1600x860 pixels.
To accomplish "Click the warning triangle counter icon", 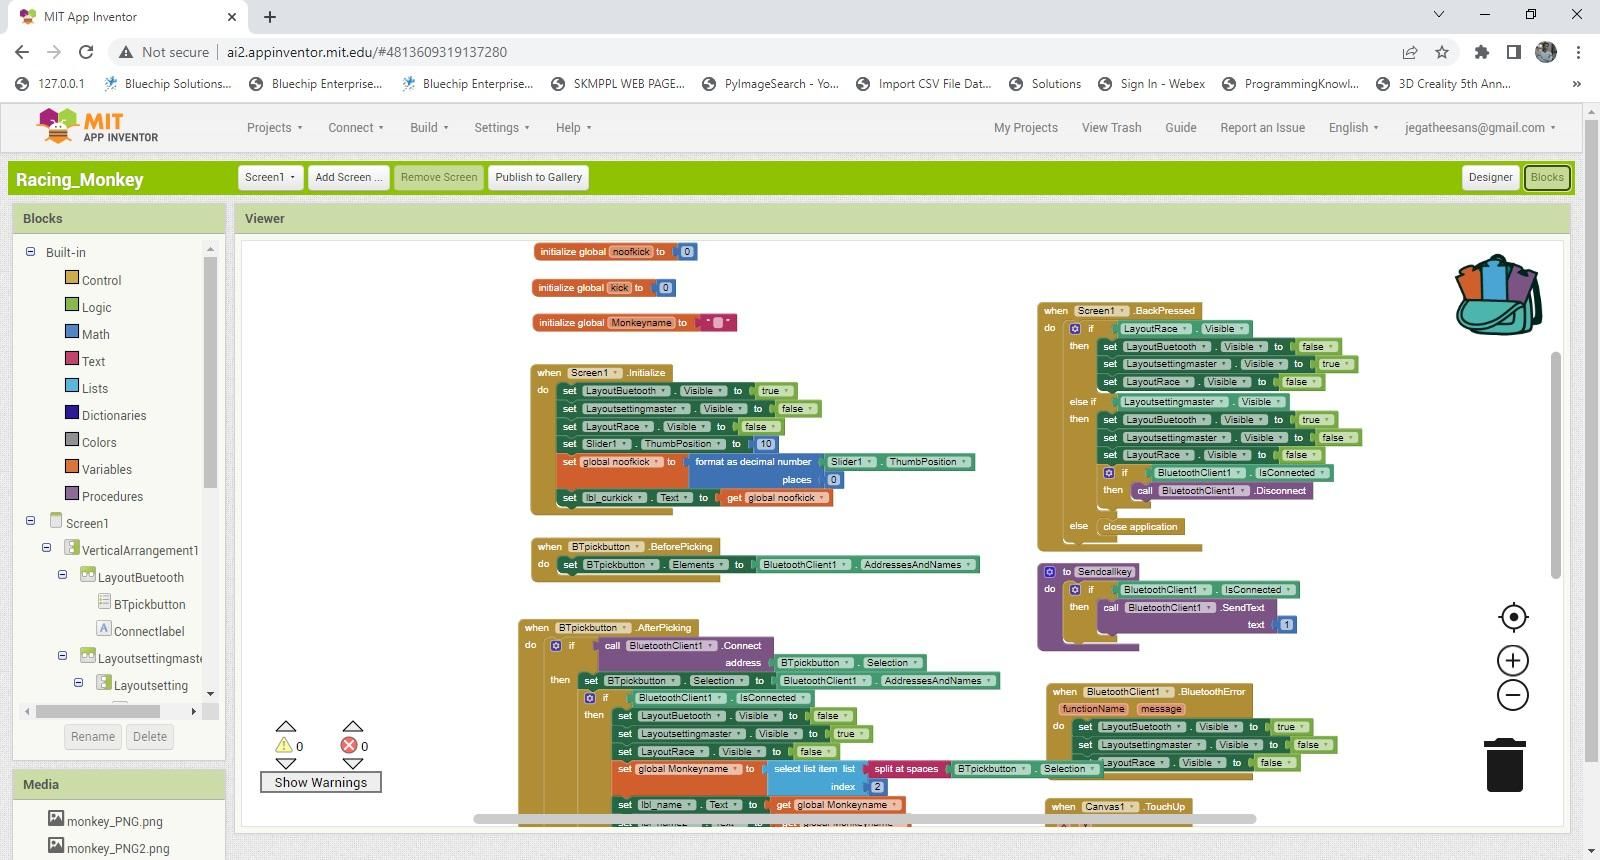I will [x=284, y=745].
